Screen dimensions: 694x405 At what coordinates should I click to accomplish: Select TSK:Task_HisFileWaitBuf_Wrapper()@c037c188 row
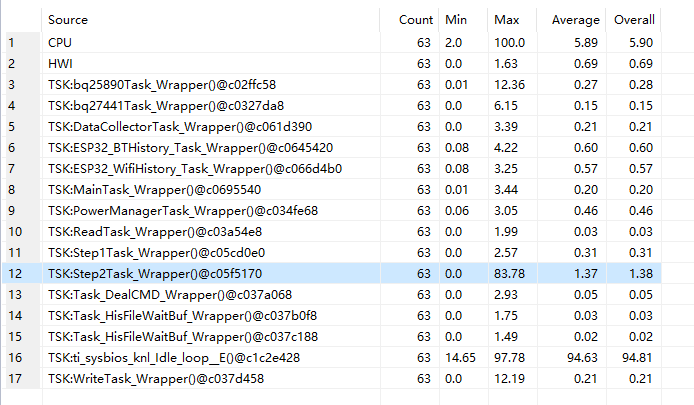pyautogui.click(x=334, y=337)
